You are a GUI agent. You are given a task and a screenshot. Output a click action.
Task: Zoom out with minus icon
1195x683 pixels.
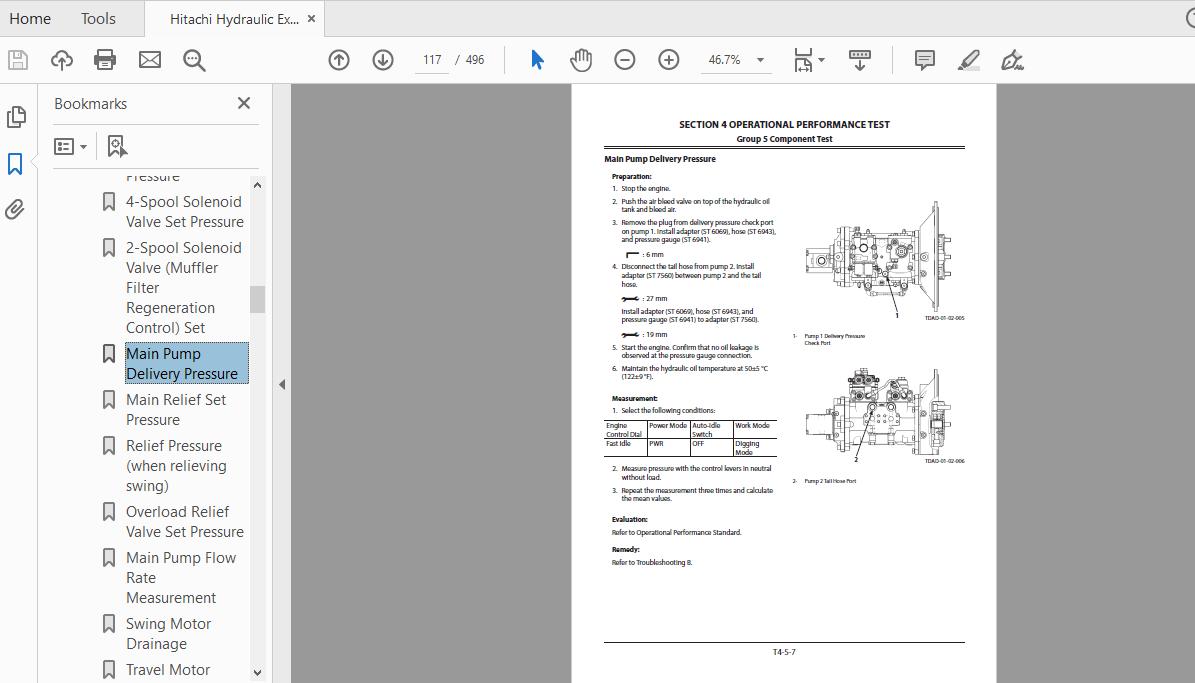[624, 59]
